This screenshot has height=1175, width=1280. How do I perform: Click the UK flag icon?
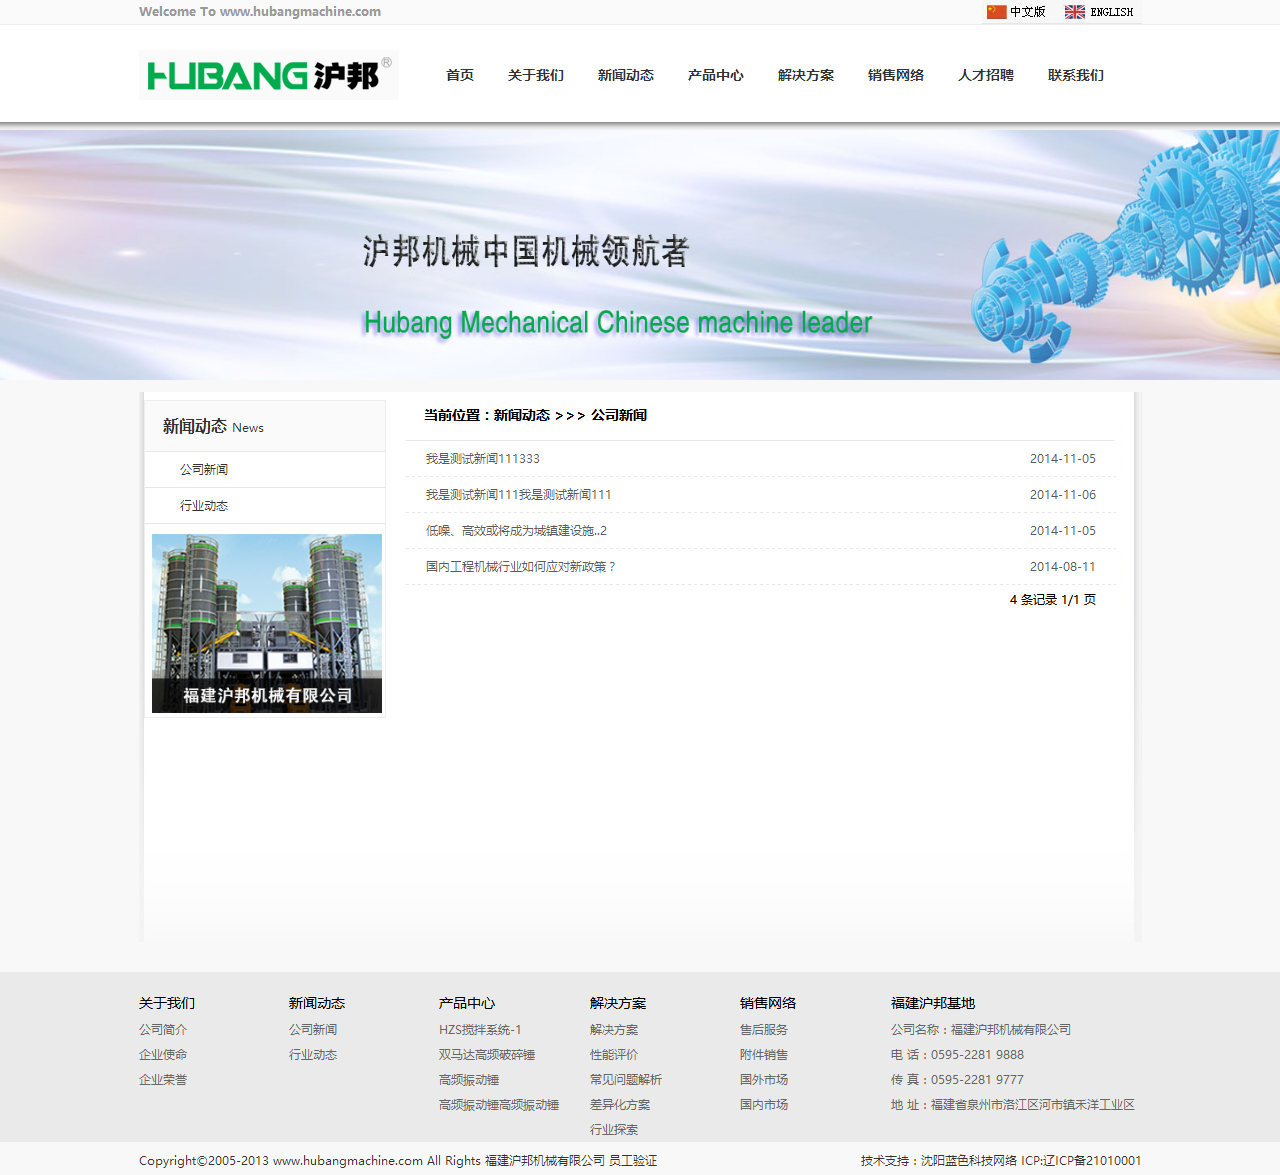(1075, 12)
